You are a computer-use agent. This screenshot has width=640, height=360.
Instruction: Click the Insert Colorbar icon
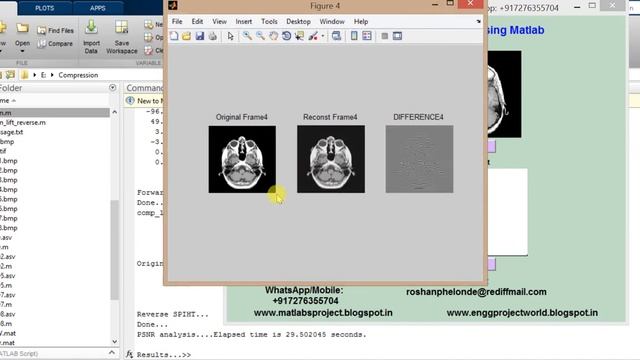tap(354, 36)
